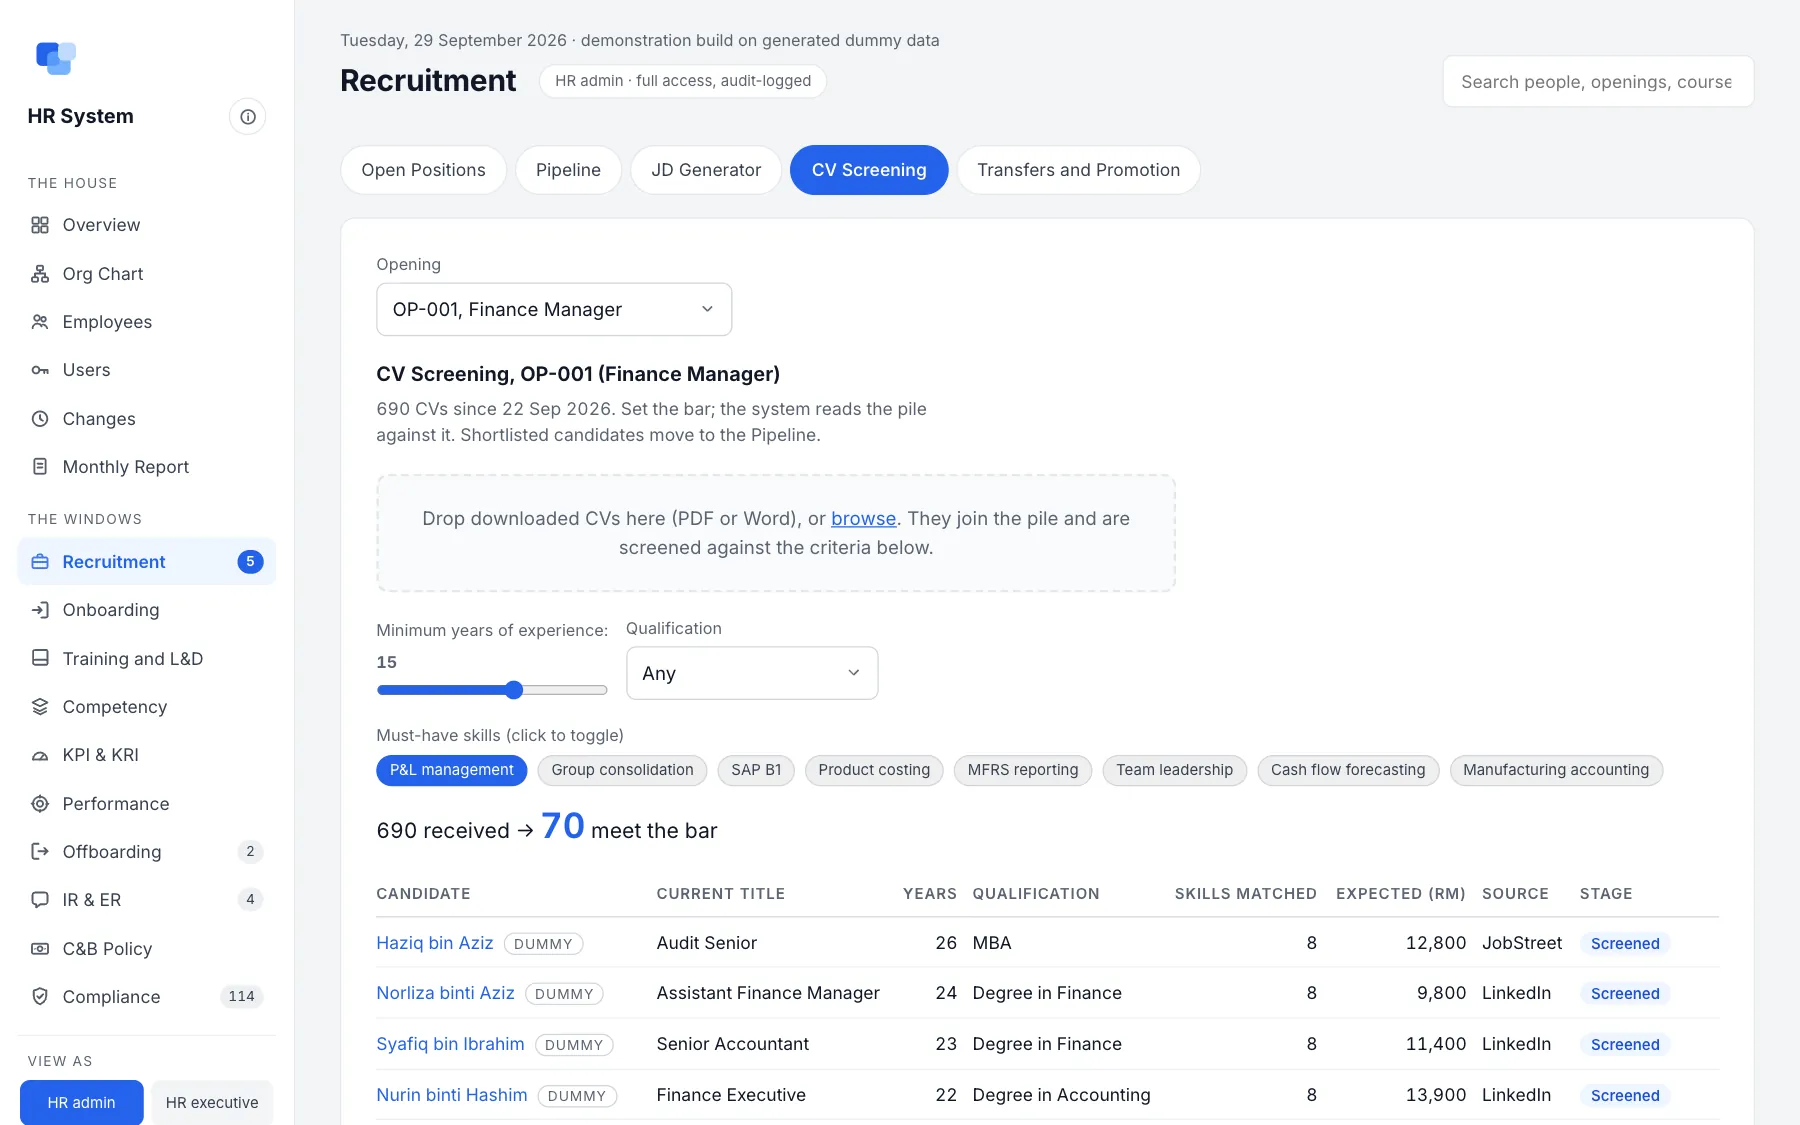1800x1125 pixels.
Task: Click the C&B Policy banknote icon
Action: [x=40, y=949]
